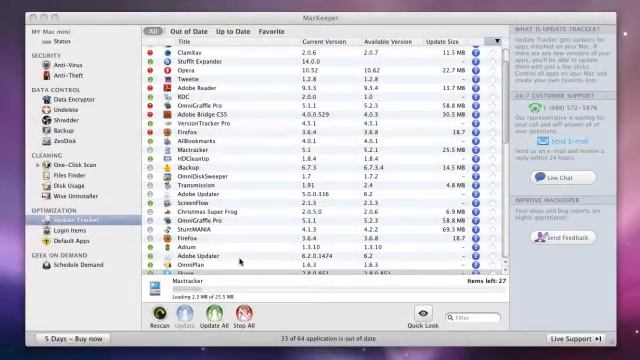The height and width of the screenshot is (360, 640).
Task: Select the OmniPlan row
Action: 322,264
